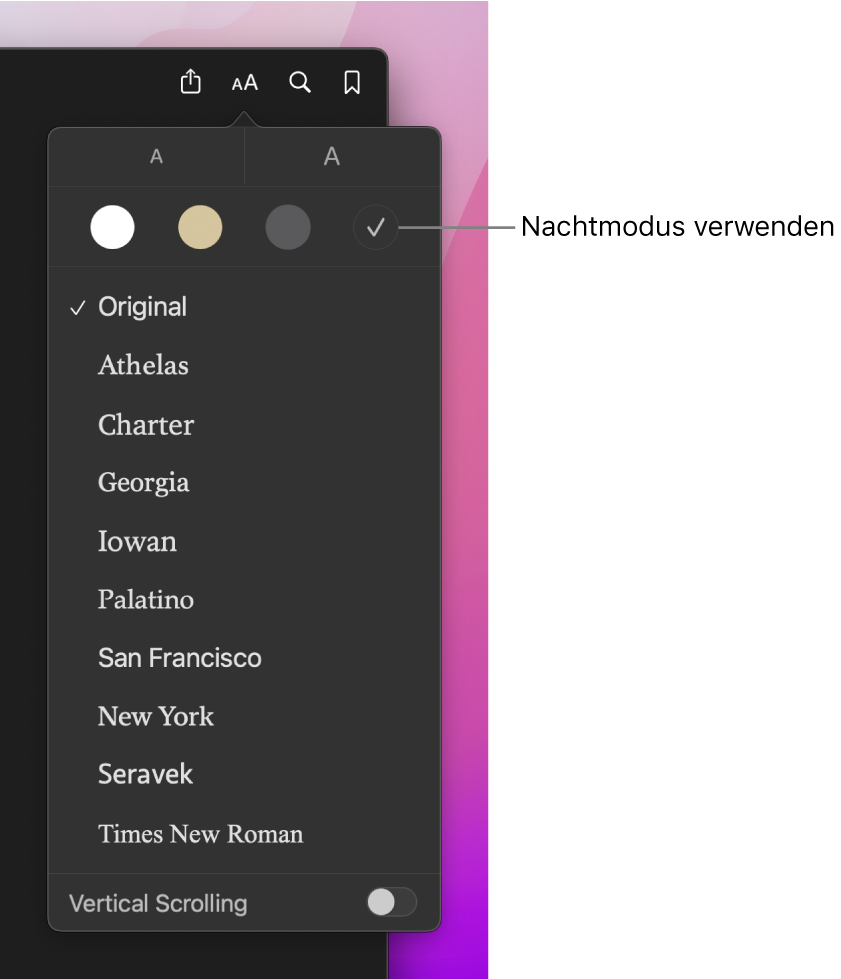
Task: Add a bookmark with the bookmark icon
Action: pyautogui.click(x=352, y=82)
